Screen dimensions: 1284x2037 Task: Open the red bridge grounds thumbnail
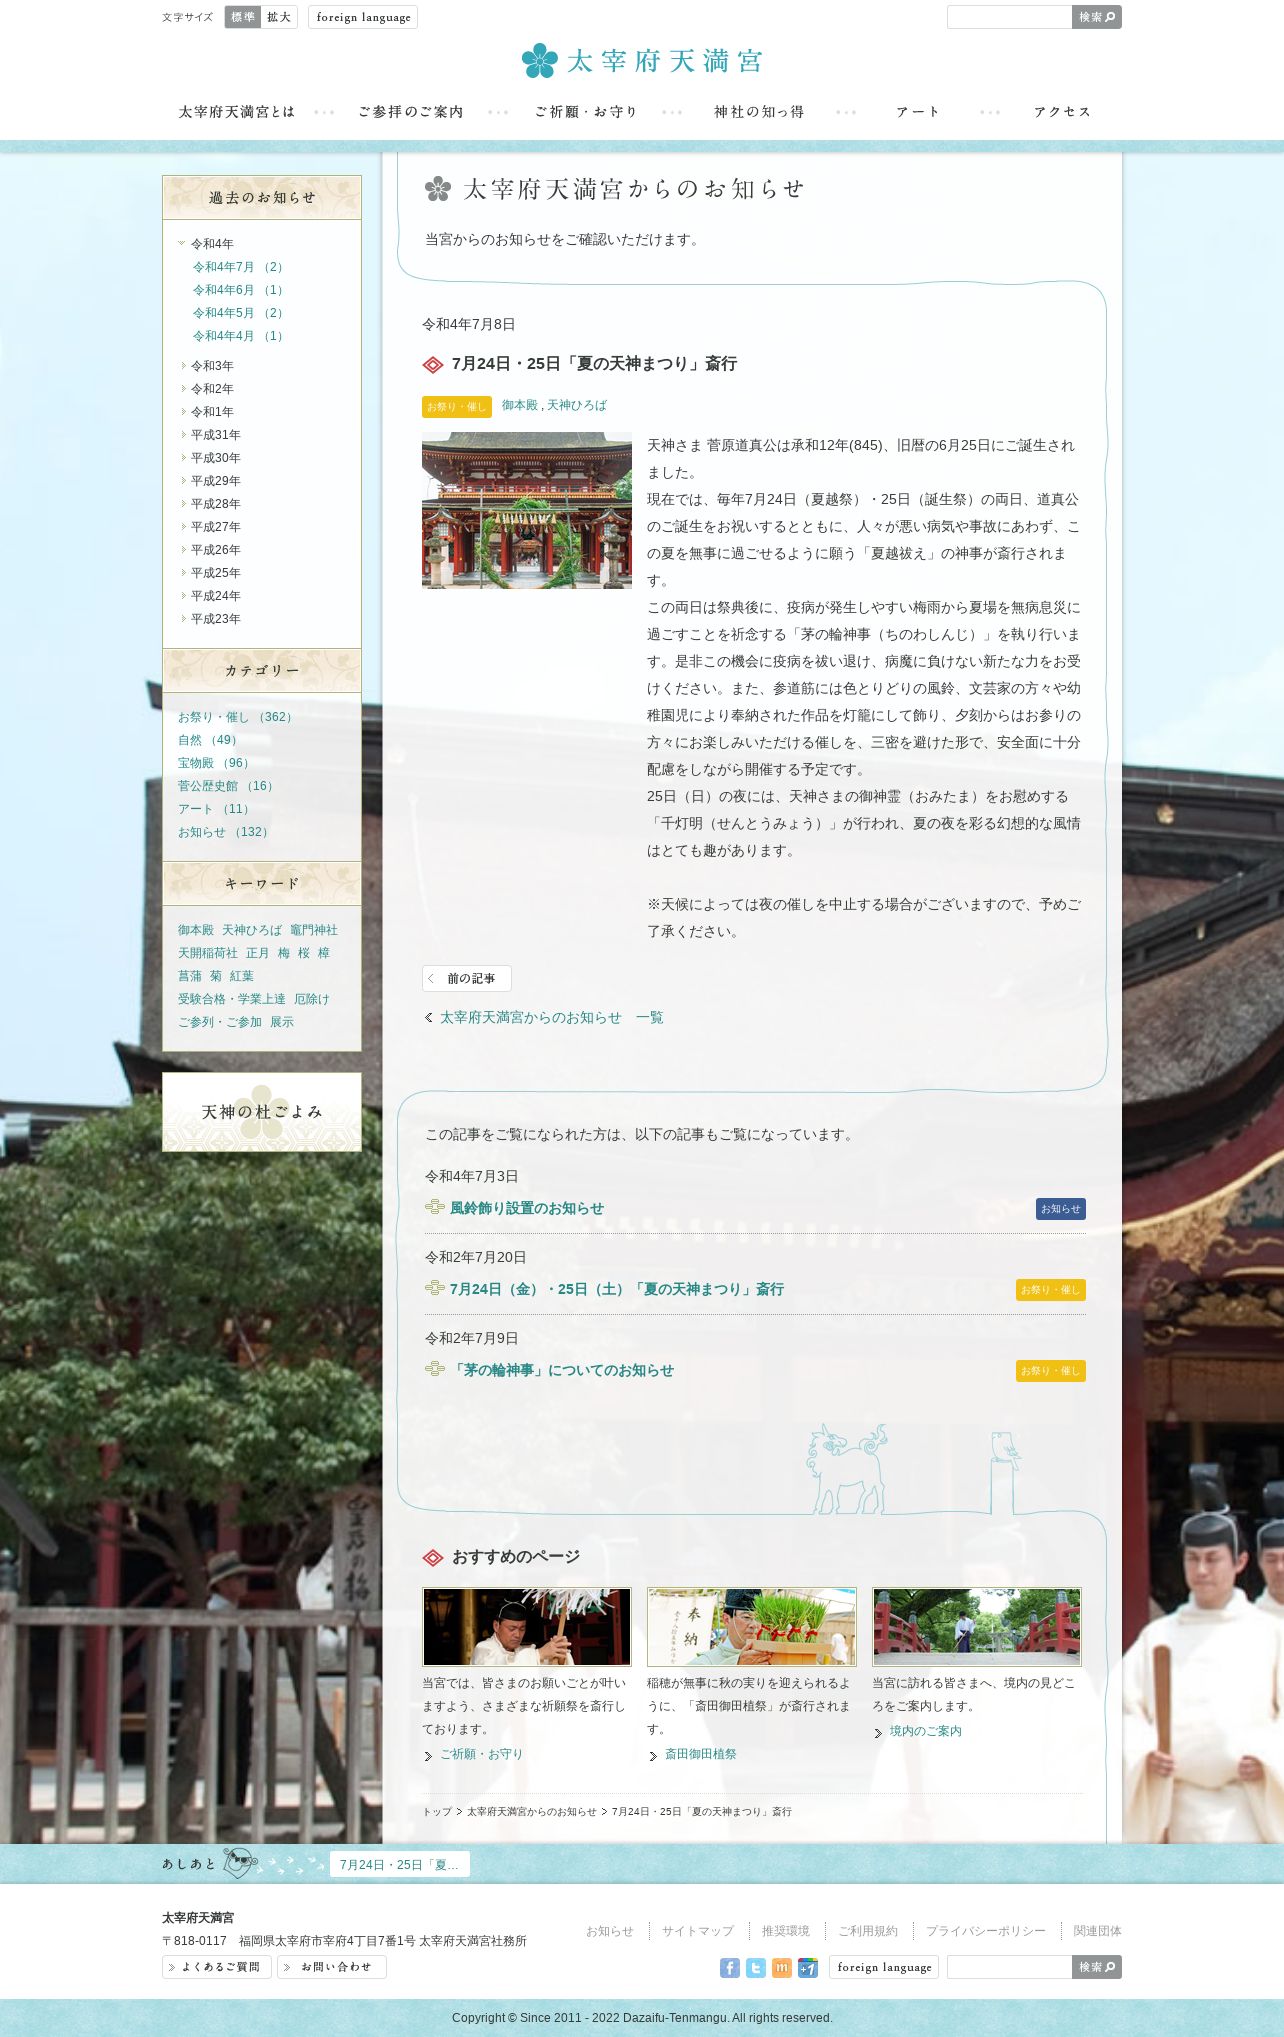[x=977, y=1627]
